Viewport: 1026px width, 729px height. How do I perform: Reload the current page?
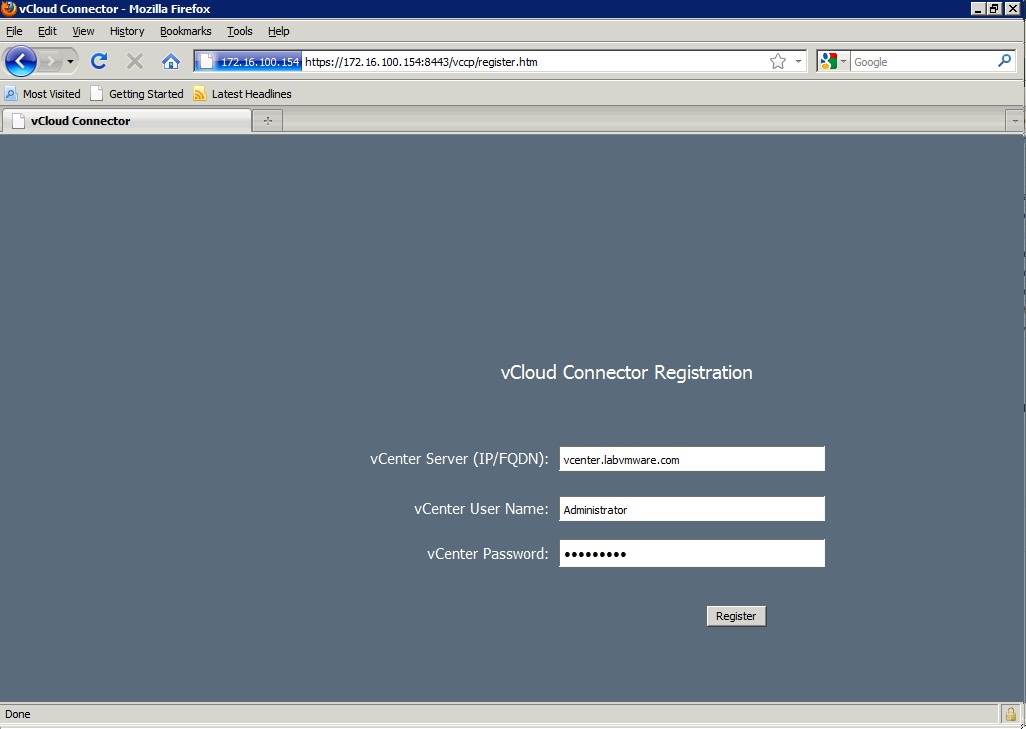[99, 62]
